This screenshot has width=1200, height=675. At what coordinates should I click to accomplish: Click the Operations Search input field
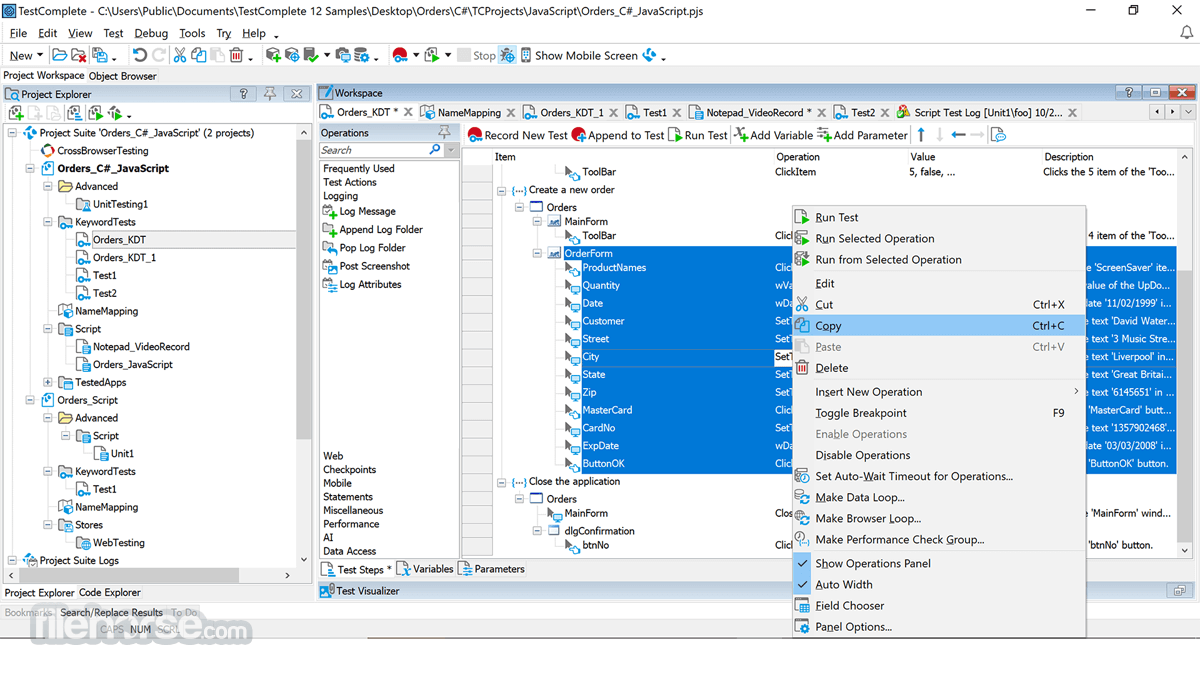pos(374,150)
